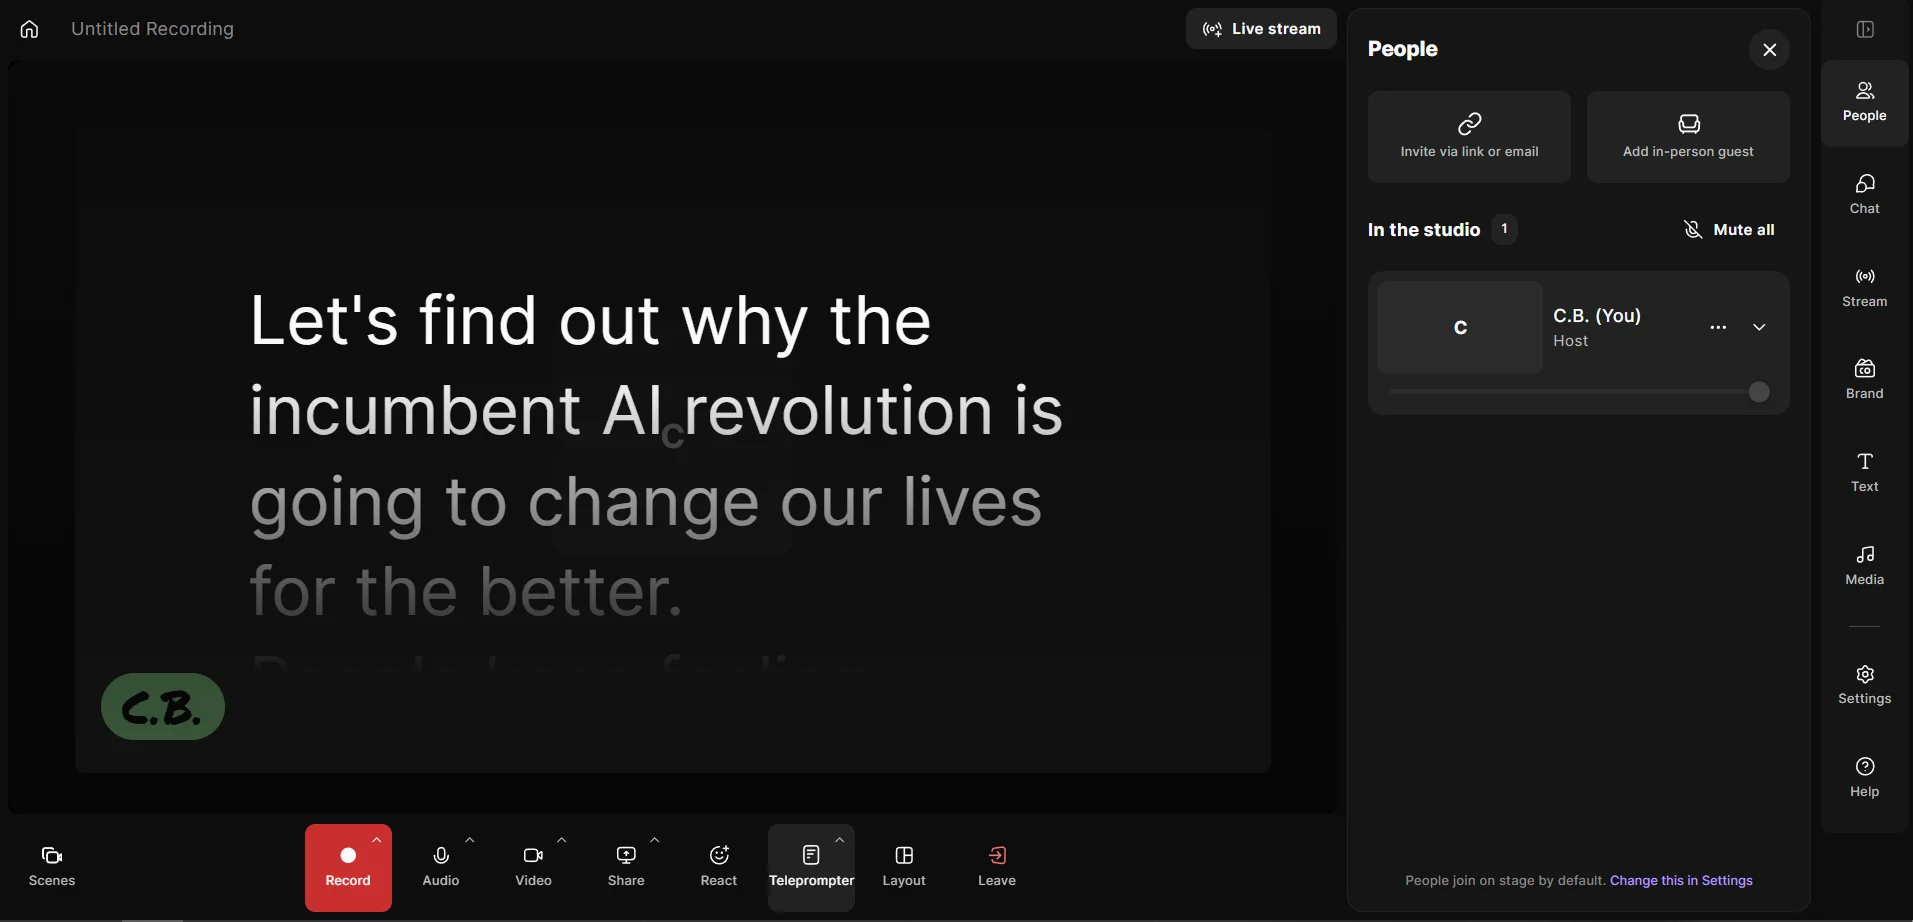Close the People panel
Viewport: 1913px width, 922px height.
(1770, 50)
